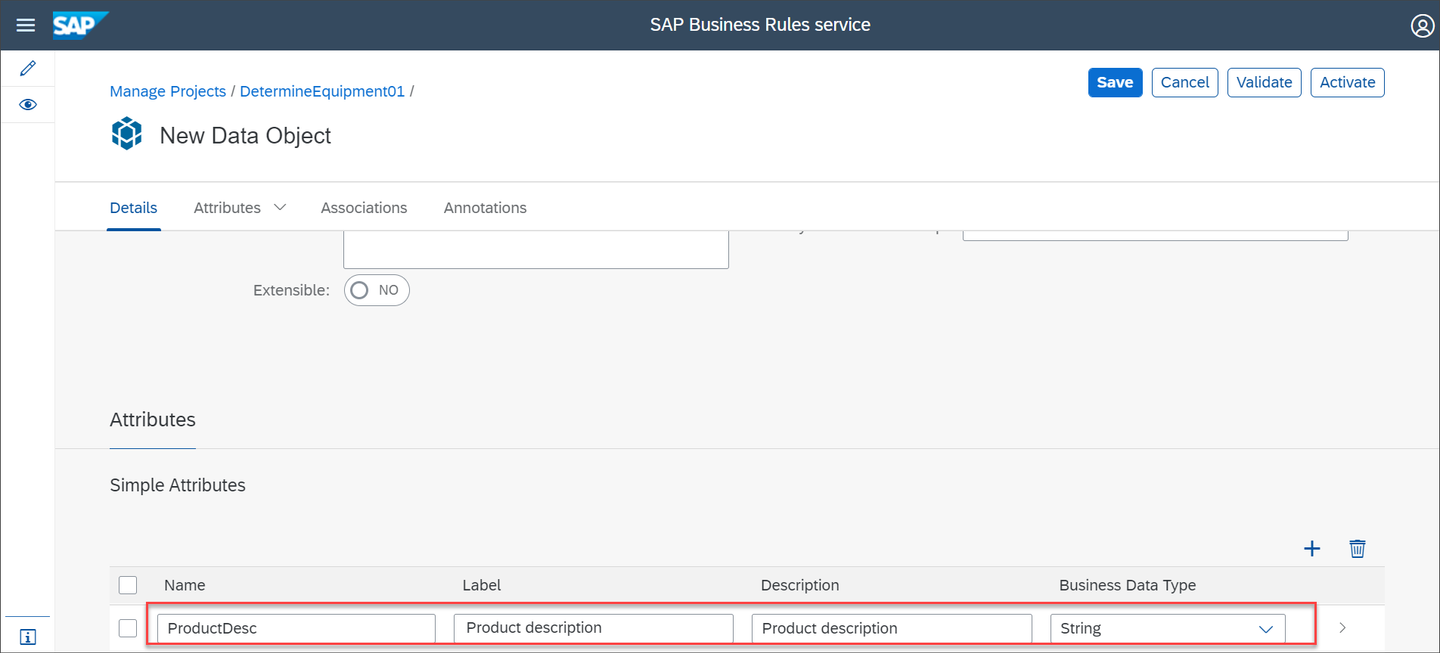1440x653 pixels.
Task: Open the info icon at sidebar bottom
Action: coord(28,637)
